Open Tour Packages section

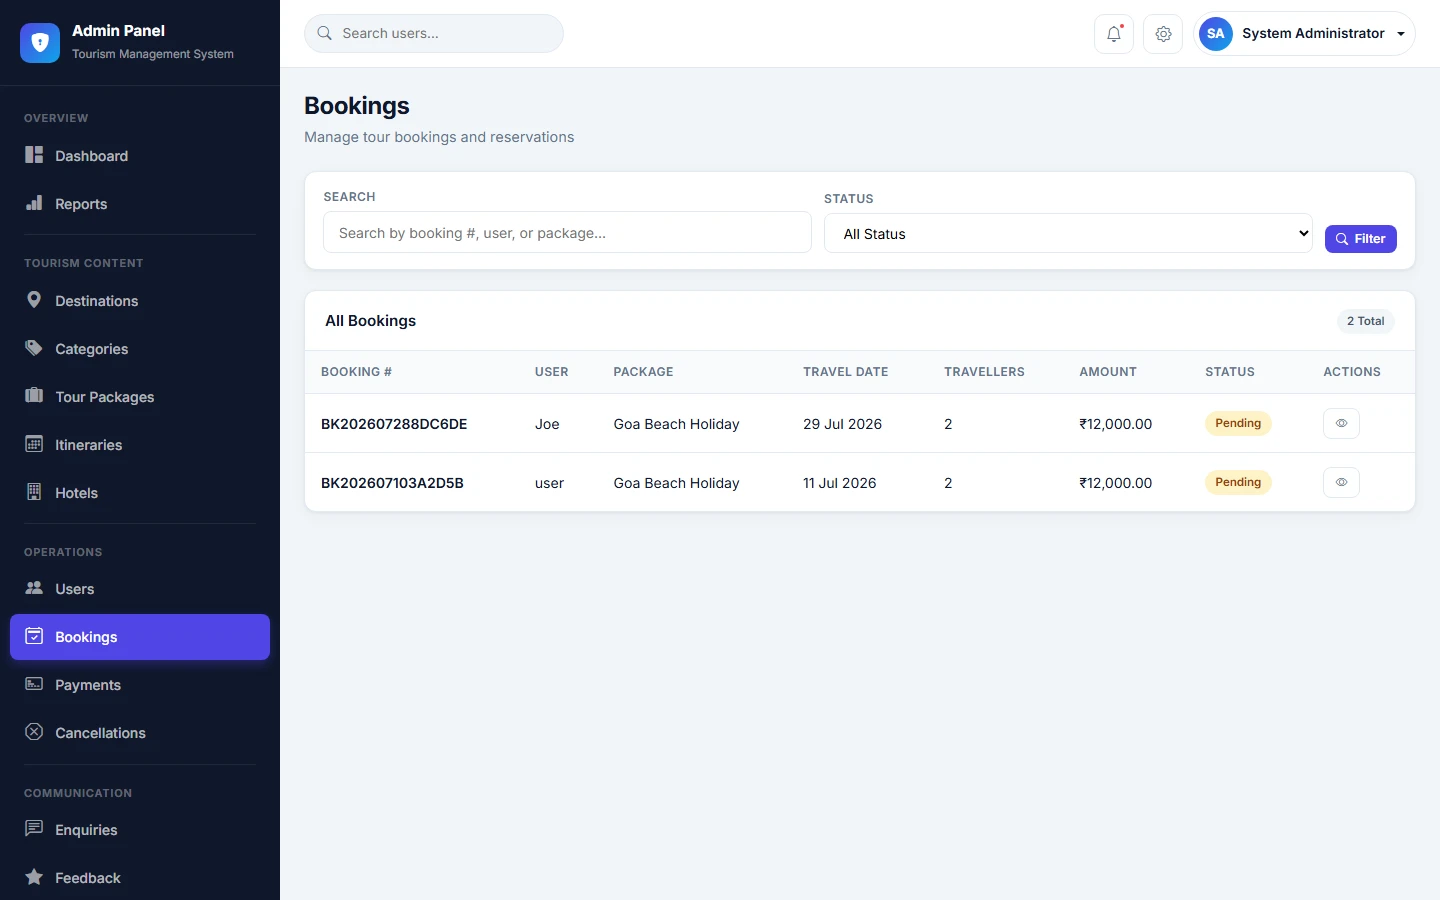(140, 397)
